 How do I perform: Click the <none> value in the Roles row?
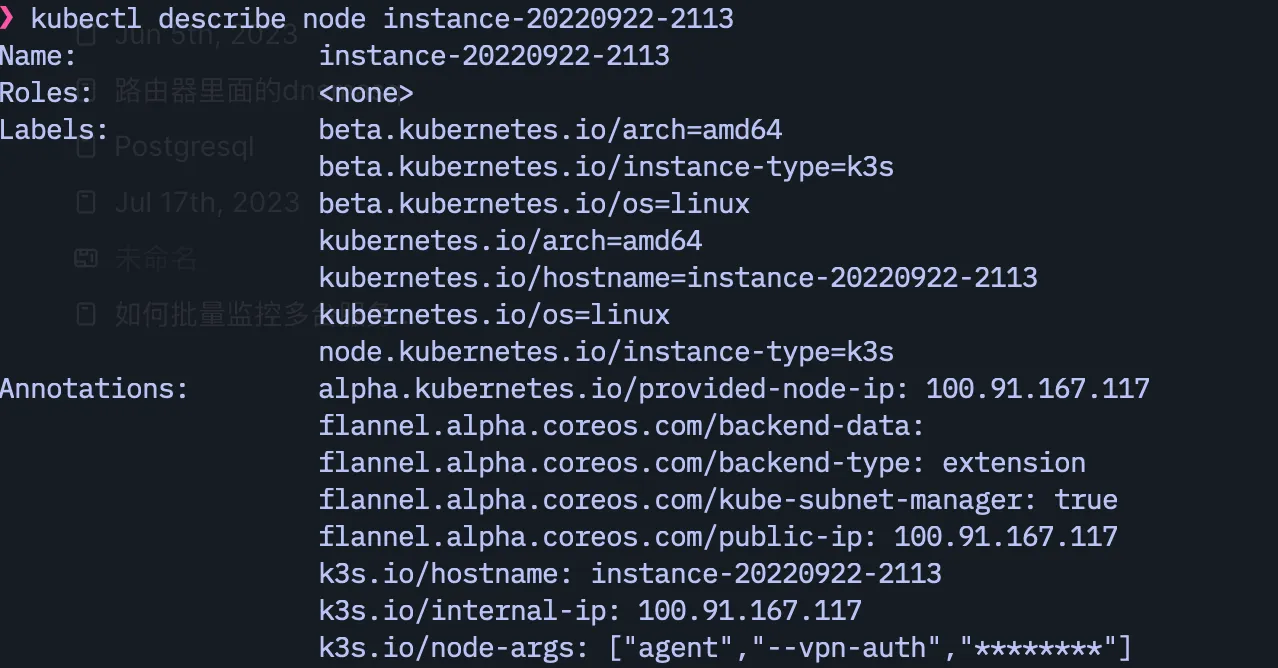[365, 93]
